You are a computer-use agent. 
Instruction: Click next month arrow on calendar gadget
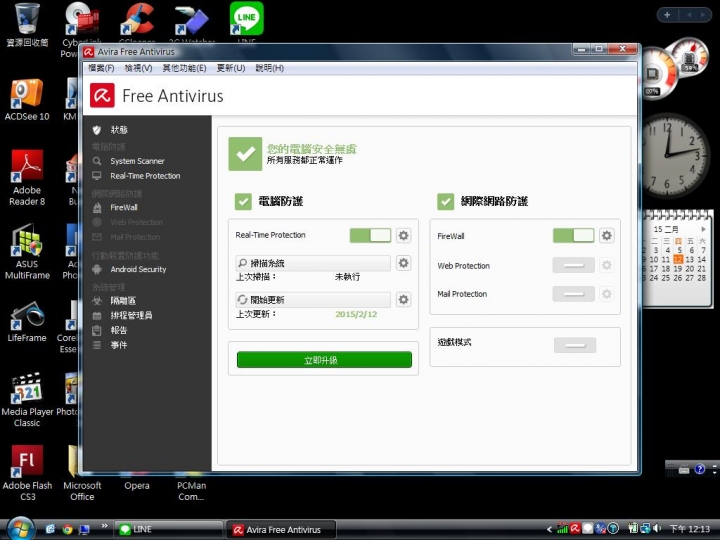pos(703,229)
